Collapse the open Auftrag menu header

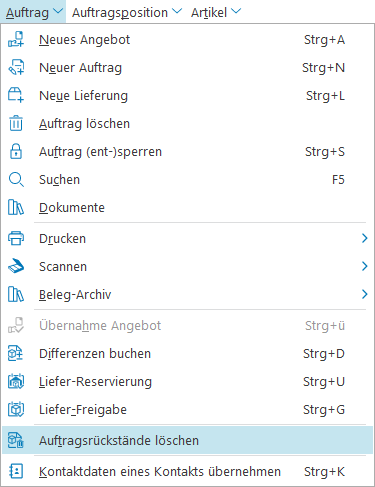[33, 12]
